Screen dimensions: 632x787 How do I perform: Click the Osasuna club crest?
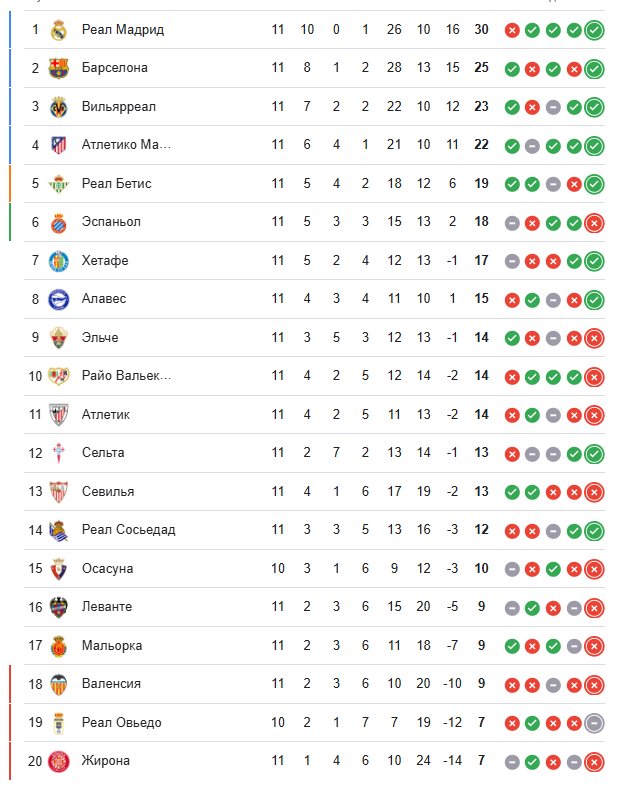57,569
